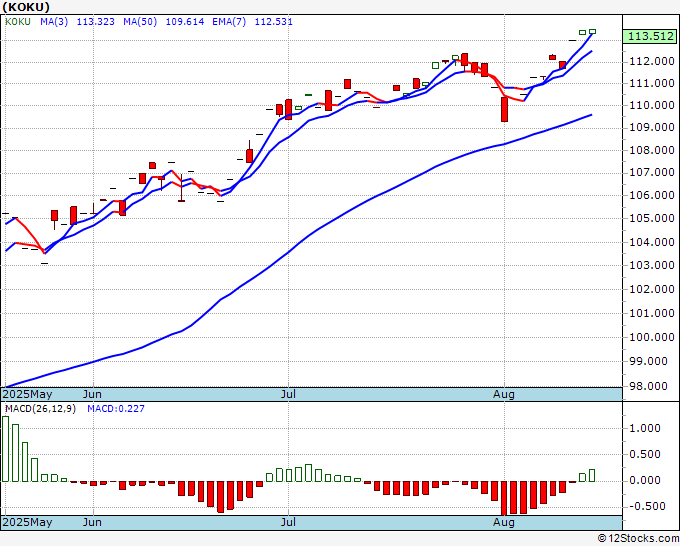Click the 103.000 price axis label
The image size is (680, 546).
[652, 265]
